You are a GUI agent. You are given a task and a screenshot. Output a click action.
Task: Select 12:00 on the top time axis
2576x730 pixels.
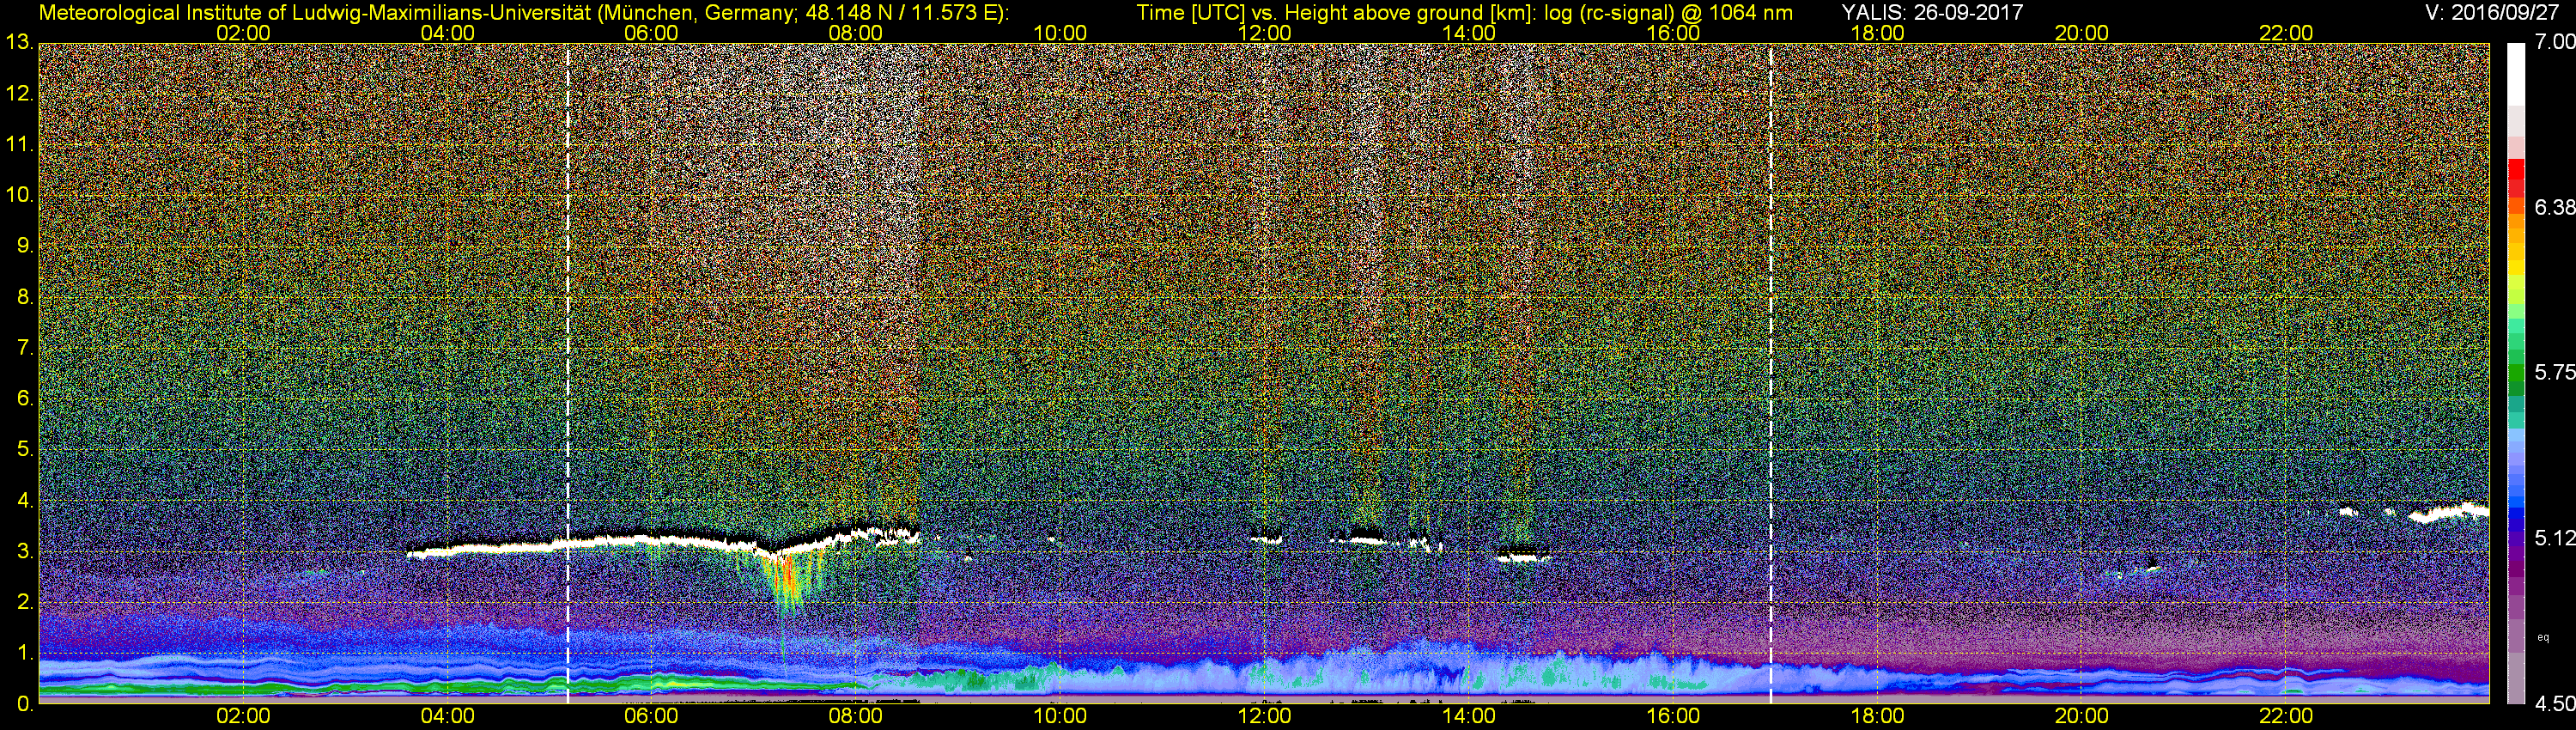coord(1264,33)
